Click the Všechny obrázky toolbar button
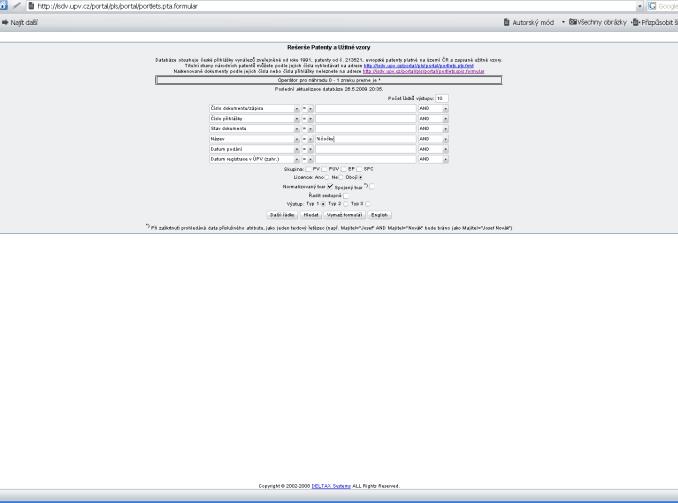This screenshot has width=678, height=503. tap(598, 22)
